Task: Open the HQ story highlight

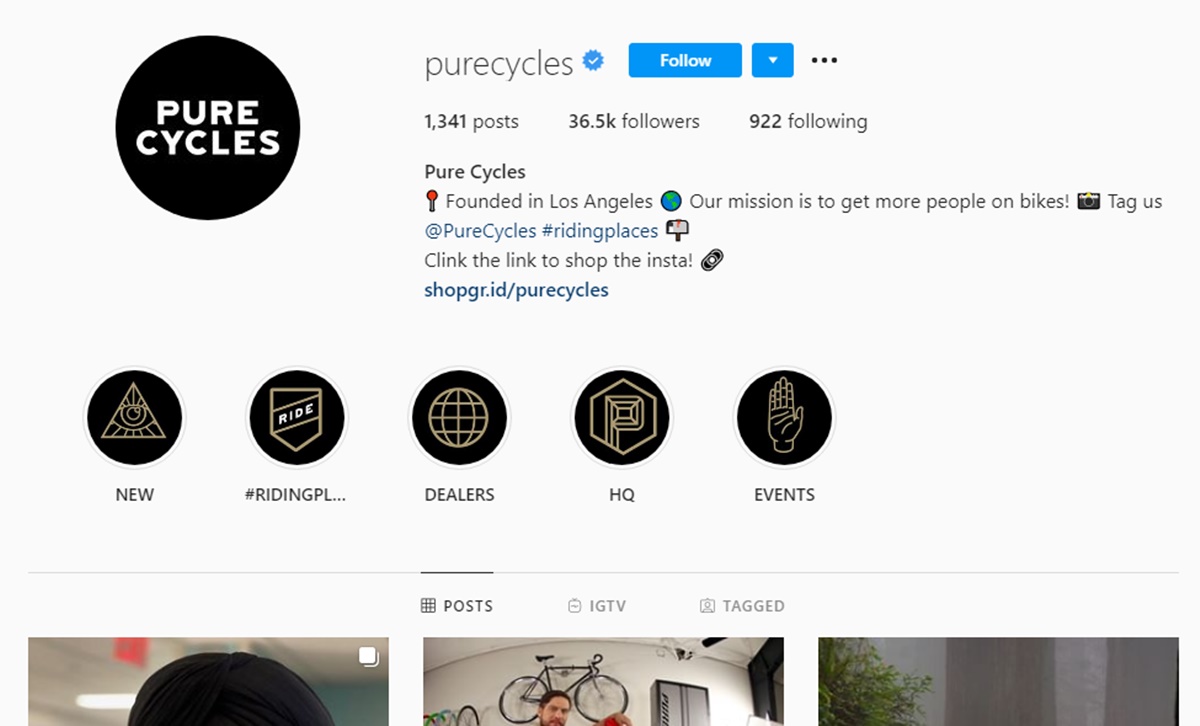Action: (622, 418)
